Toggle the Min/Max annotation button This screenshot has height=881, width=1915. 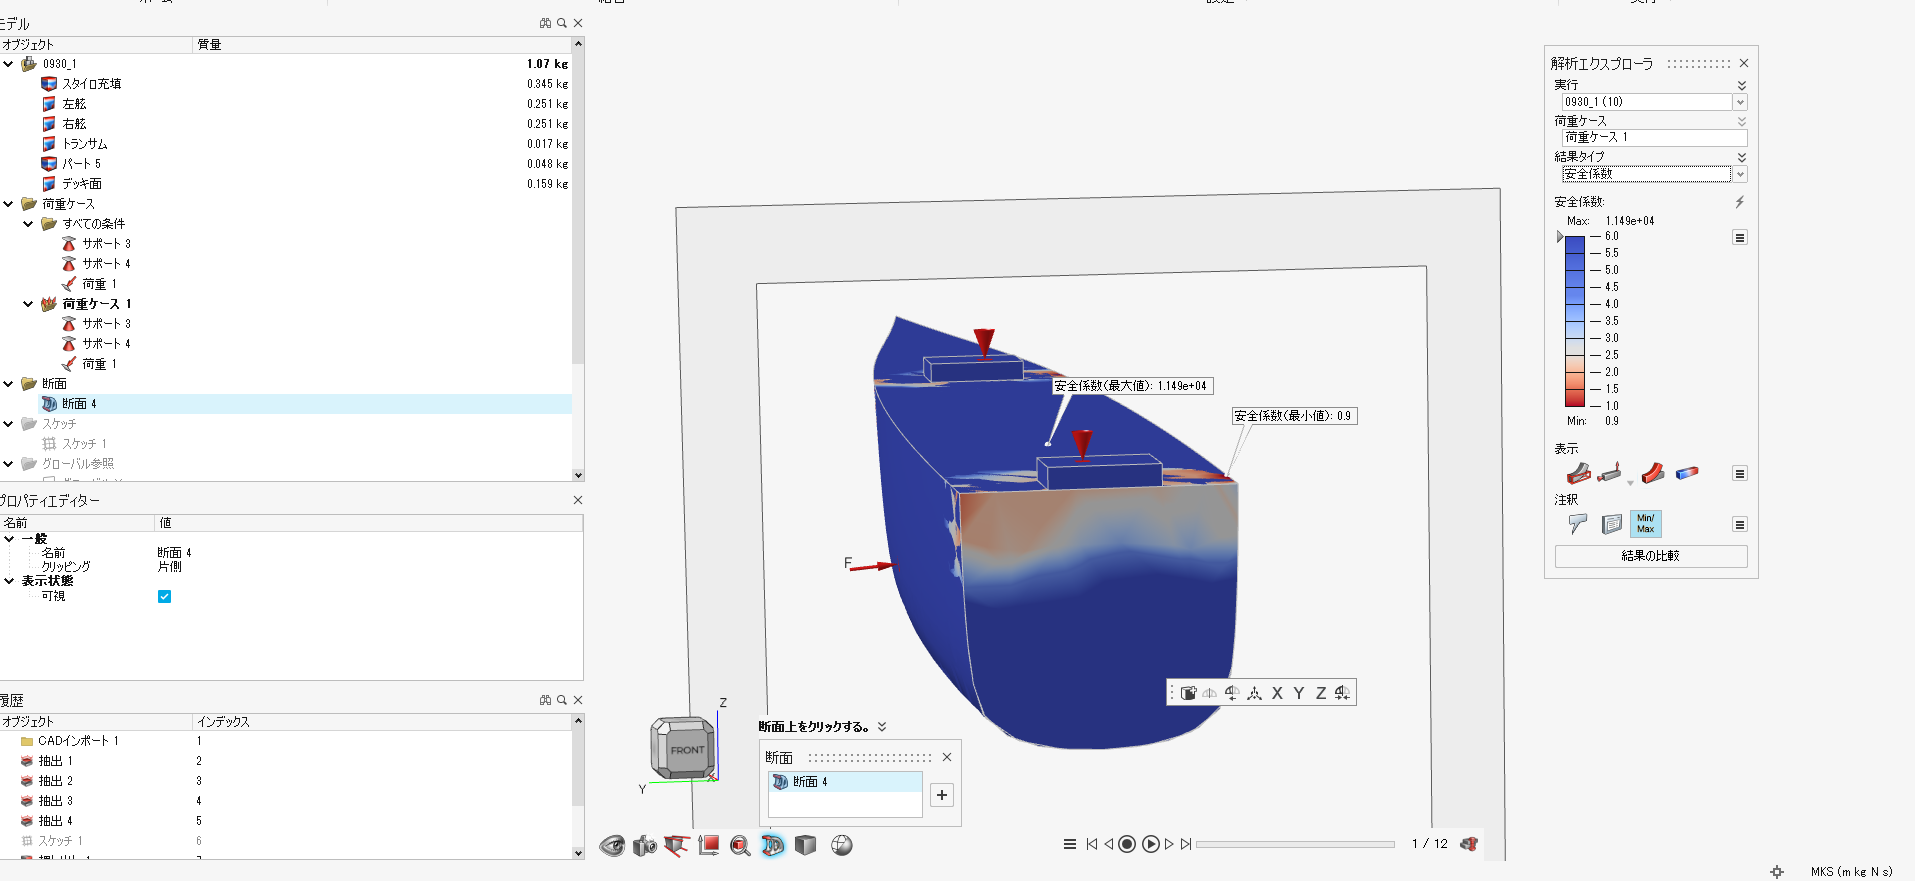1645,523
